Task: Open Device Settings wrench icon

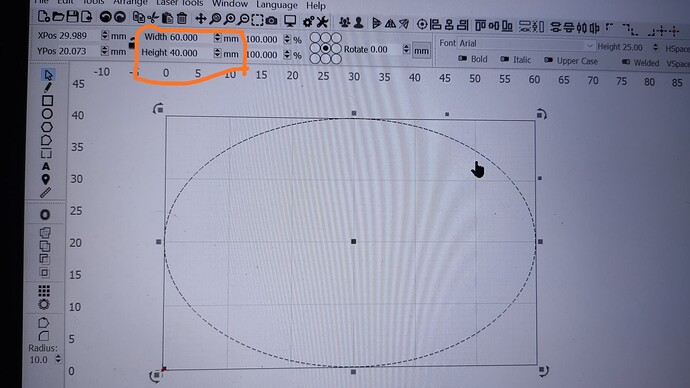Action: tap(323, 22)
